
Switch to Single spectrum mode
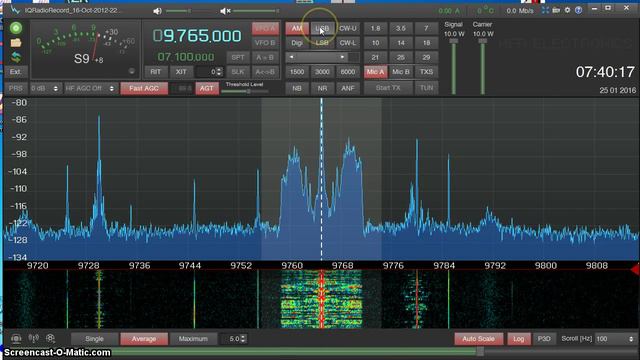(94, 339)
